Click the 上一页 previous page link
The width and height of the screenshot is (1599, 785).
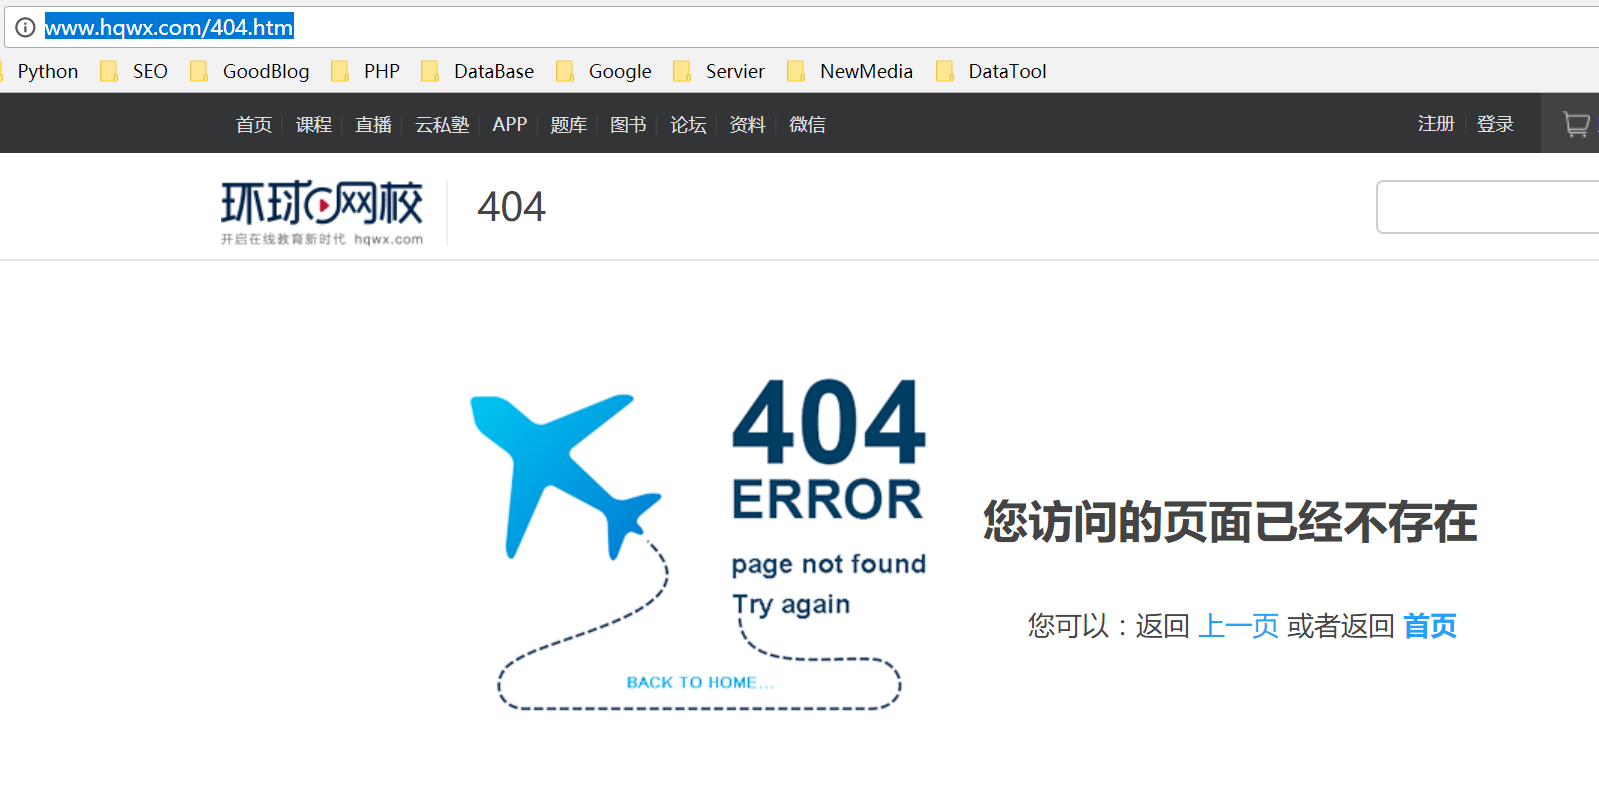coord(1238,626)
